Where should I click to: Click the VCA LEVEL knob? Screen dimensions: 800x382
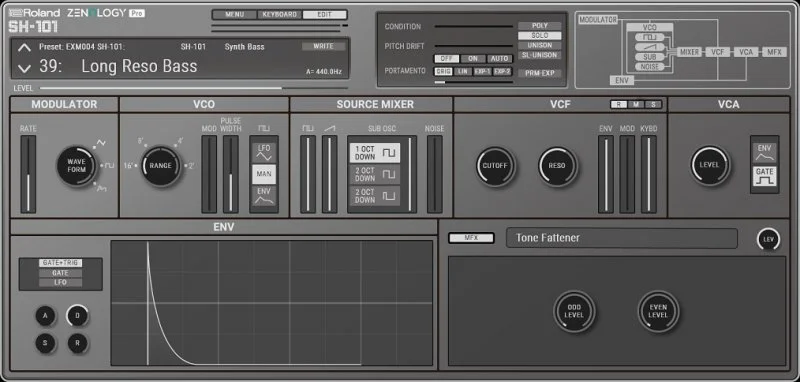pos(710,165)
